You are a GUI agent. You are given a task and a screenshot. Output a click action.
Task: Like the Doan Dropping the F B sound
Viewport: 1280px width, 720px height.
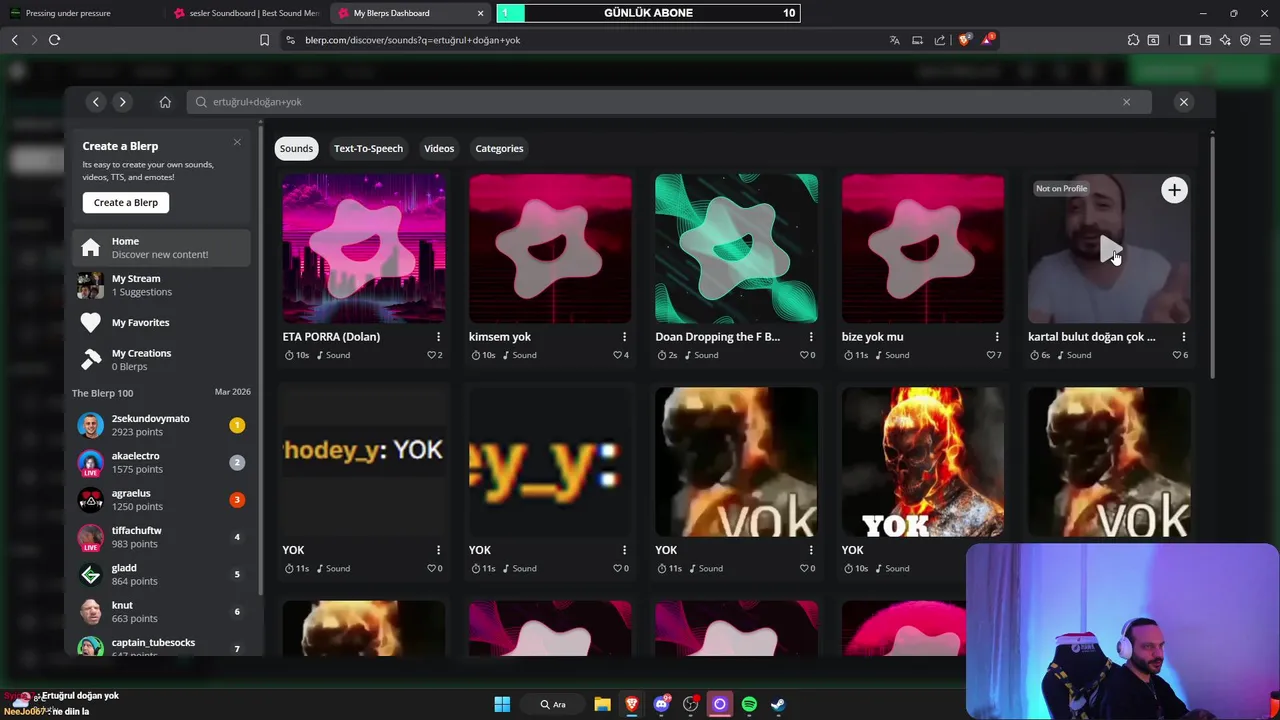[x=807, y=355]
